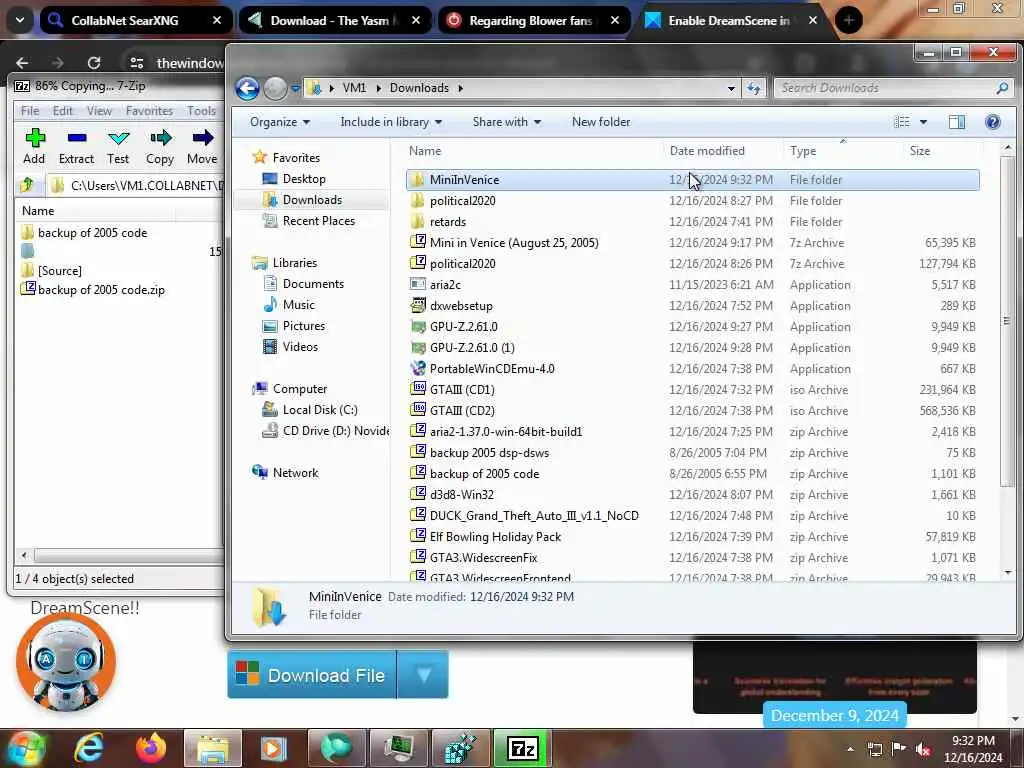Open a new browser tab
The width and height of the screenshot is (1024, 768).
pyautogui.click(x=848, y=20)
